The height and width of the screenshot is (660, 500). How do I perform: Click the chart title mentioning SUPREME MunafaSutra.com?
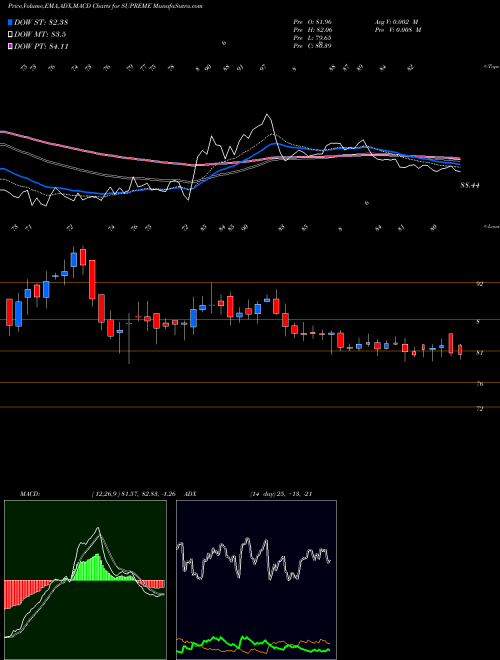tap(105, 7)
